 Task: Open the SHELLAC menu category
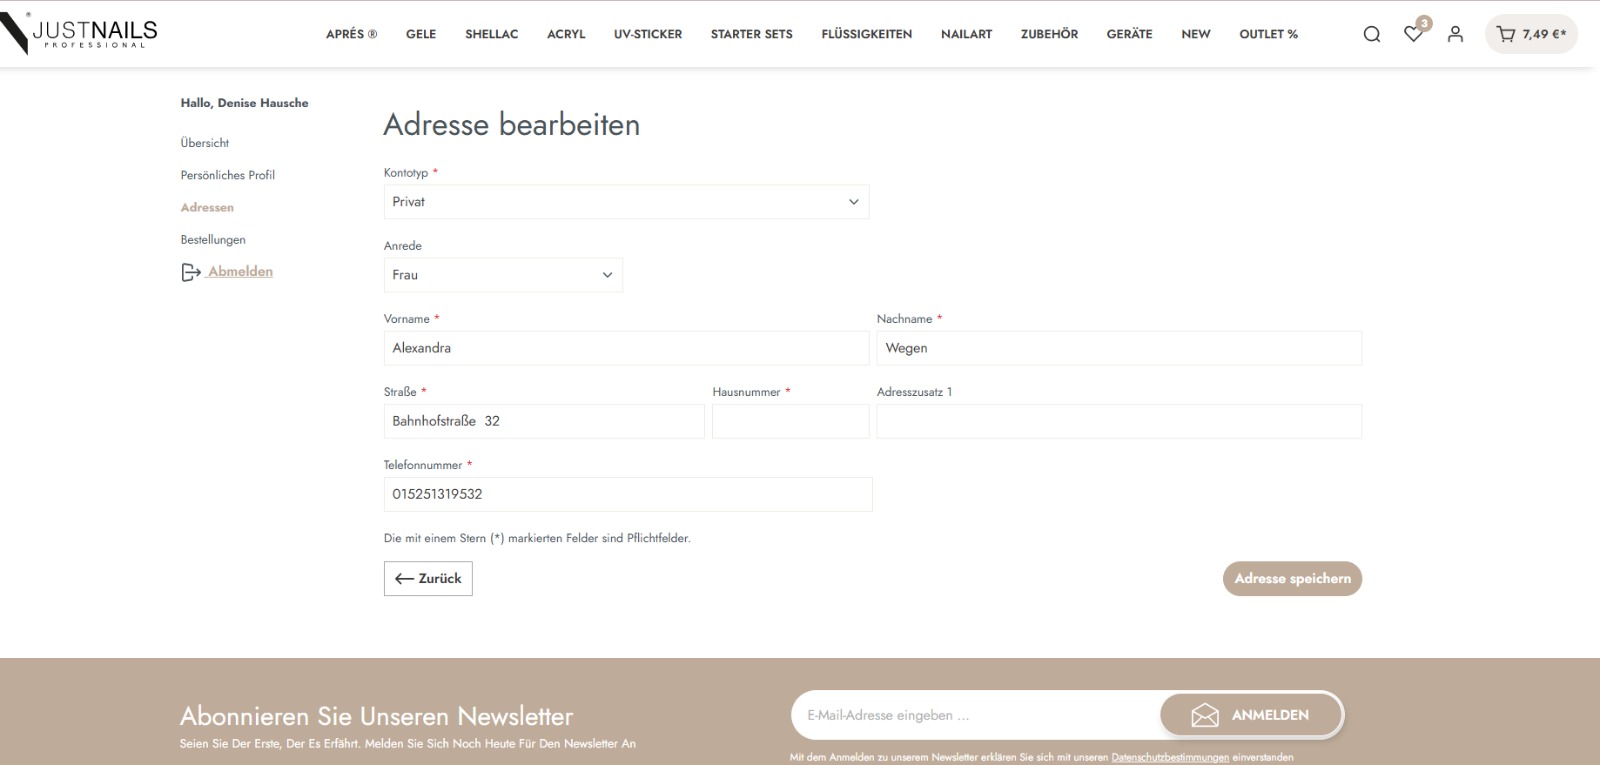[x=491, y=34]
